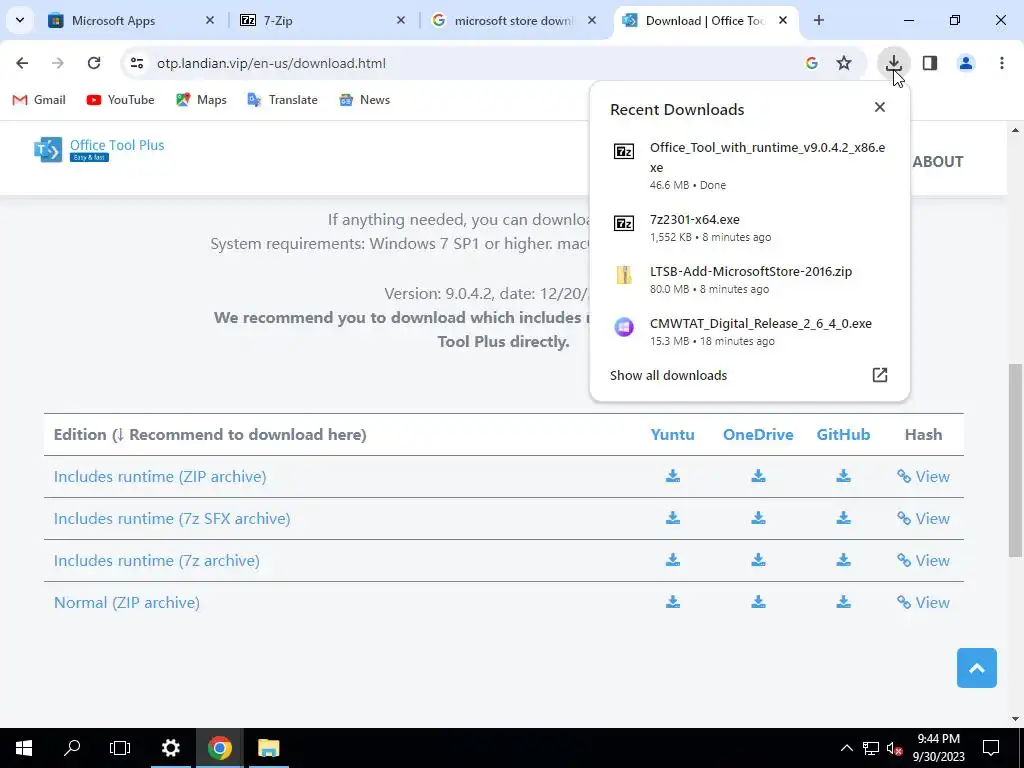1024x768 pixels.
Task: Click the scroll-to-top arrow button
Action: pos(976,667)
